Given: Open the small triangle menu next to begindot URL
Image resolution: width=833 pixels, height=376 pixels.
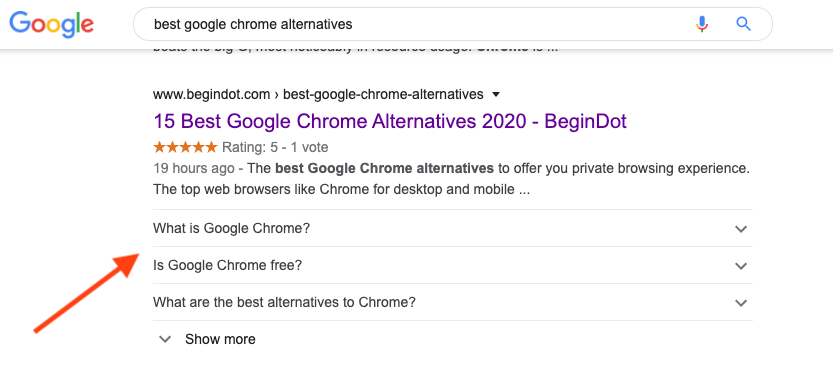Looking at the screenshot, I should 496,95.
